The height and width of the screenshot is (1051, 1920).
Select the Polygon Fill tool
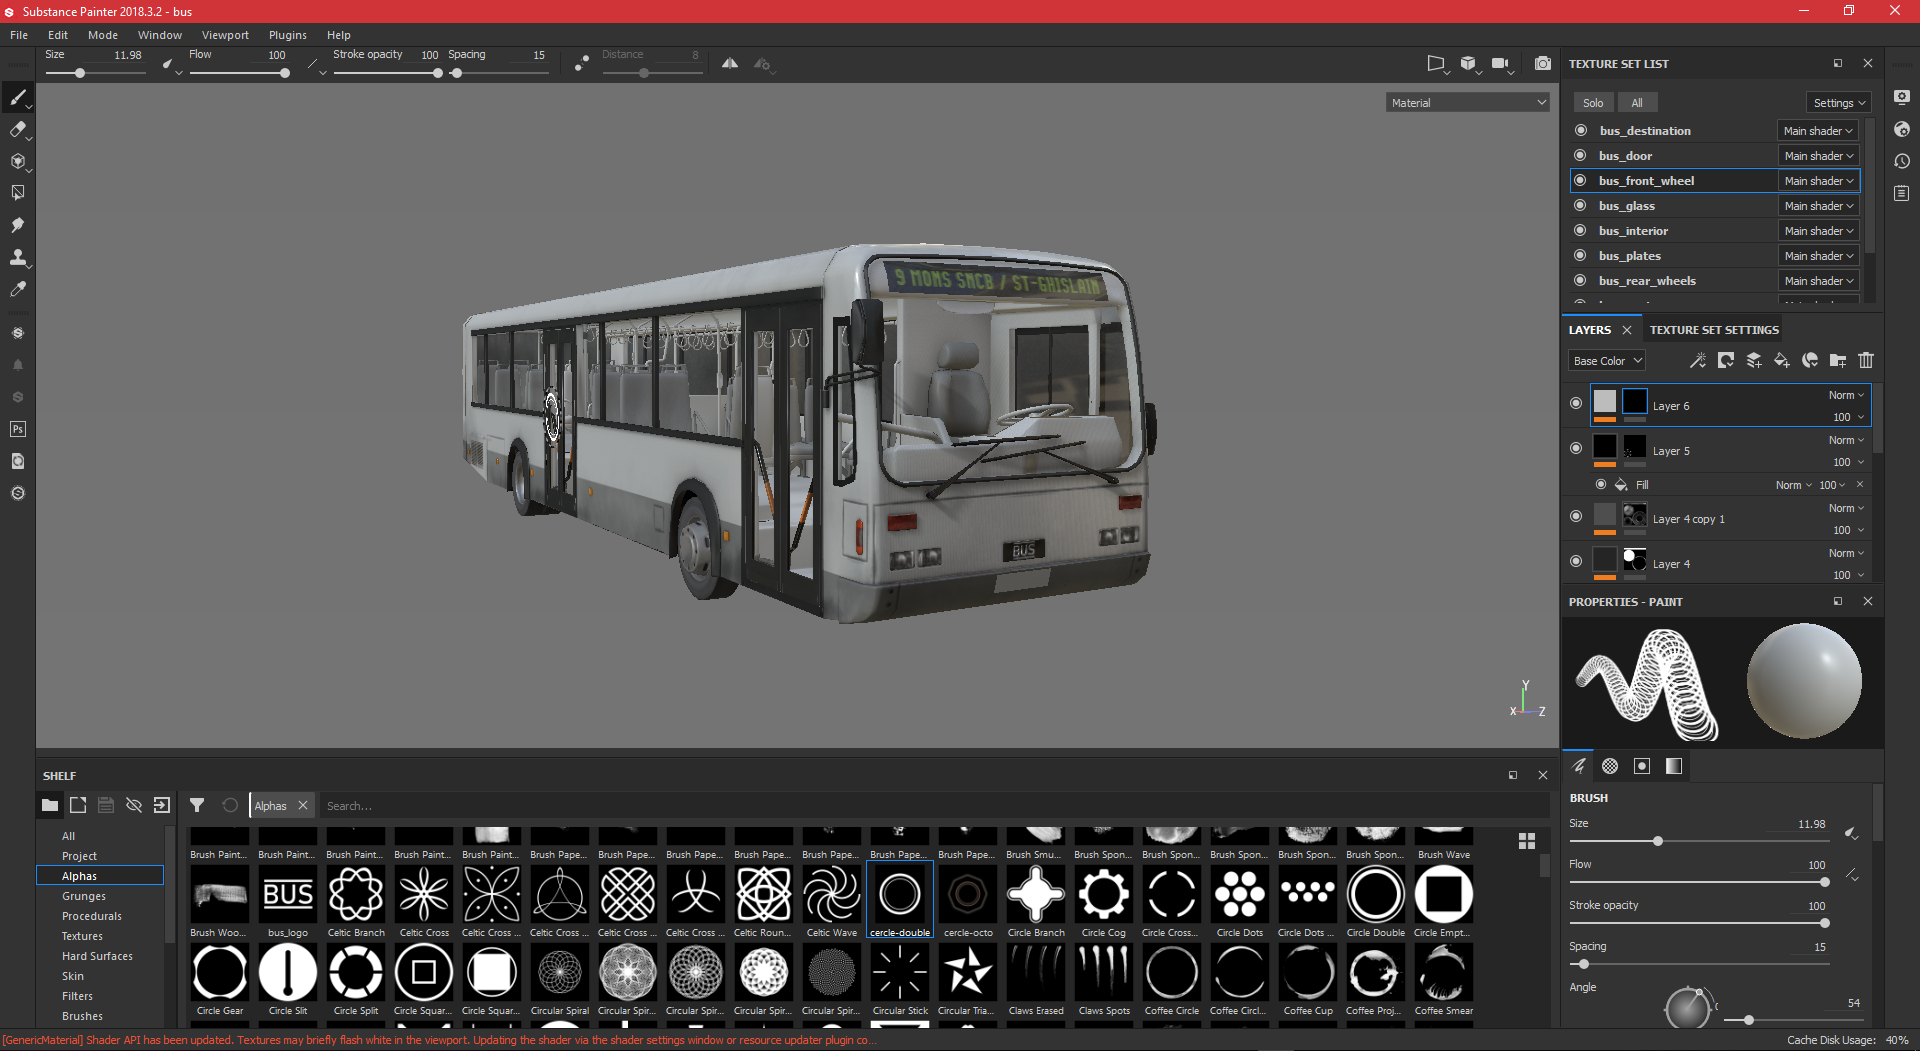pos(17,193)
